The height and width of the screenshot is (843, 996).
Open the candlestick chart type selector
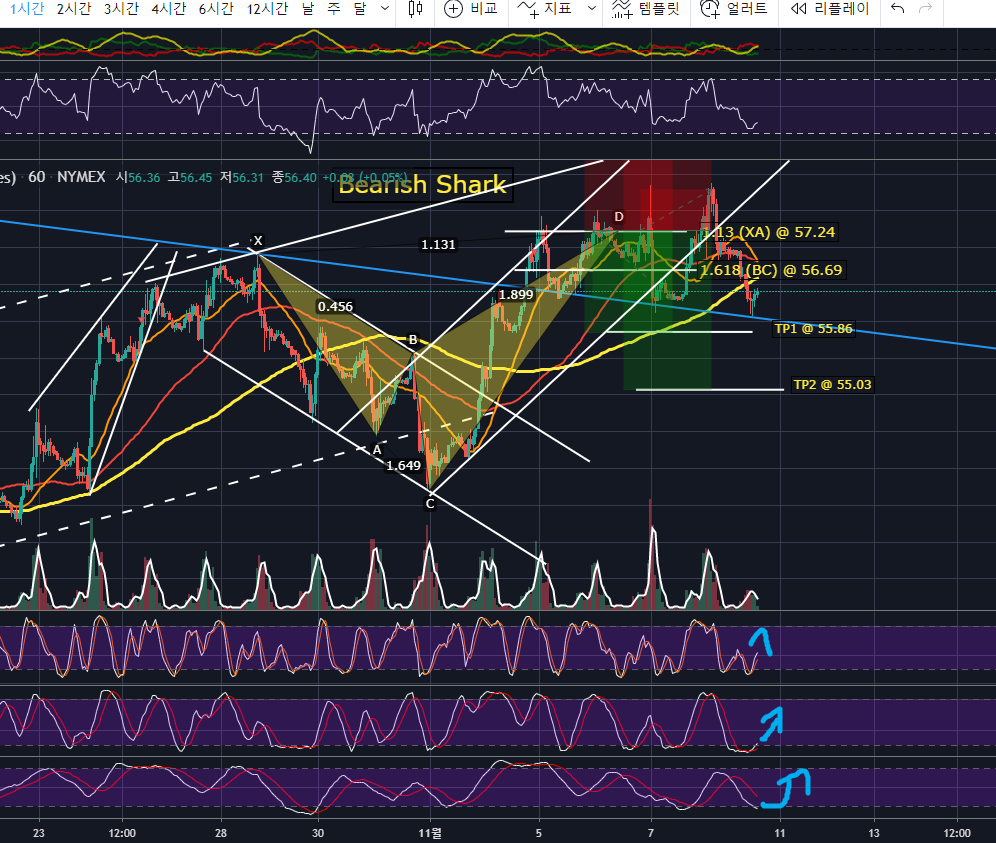coord(415,9)
